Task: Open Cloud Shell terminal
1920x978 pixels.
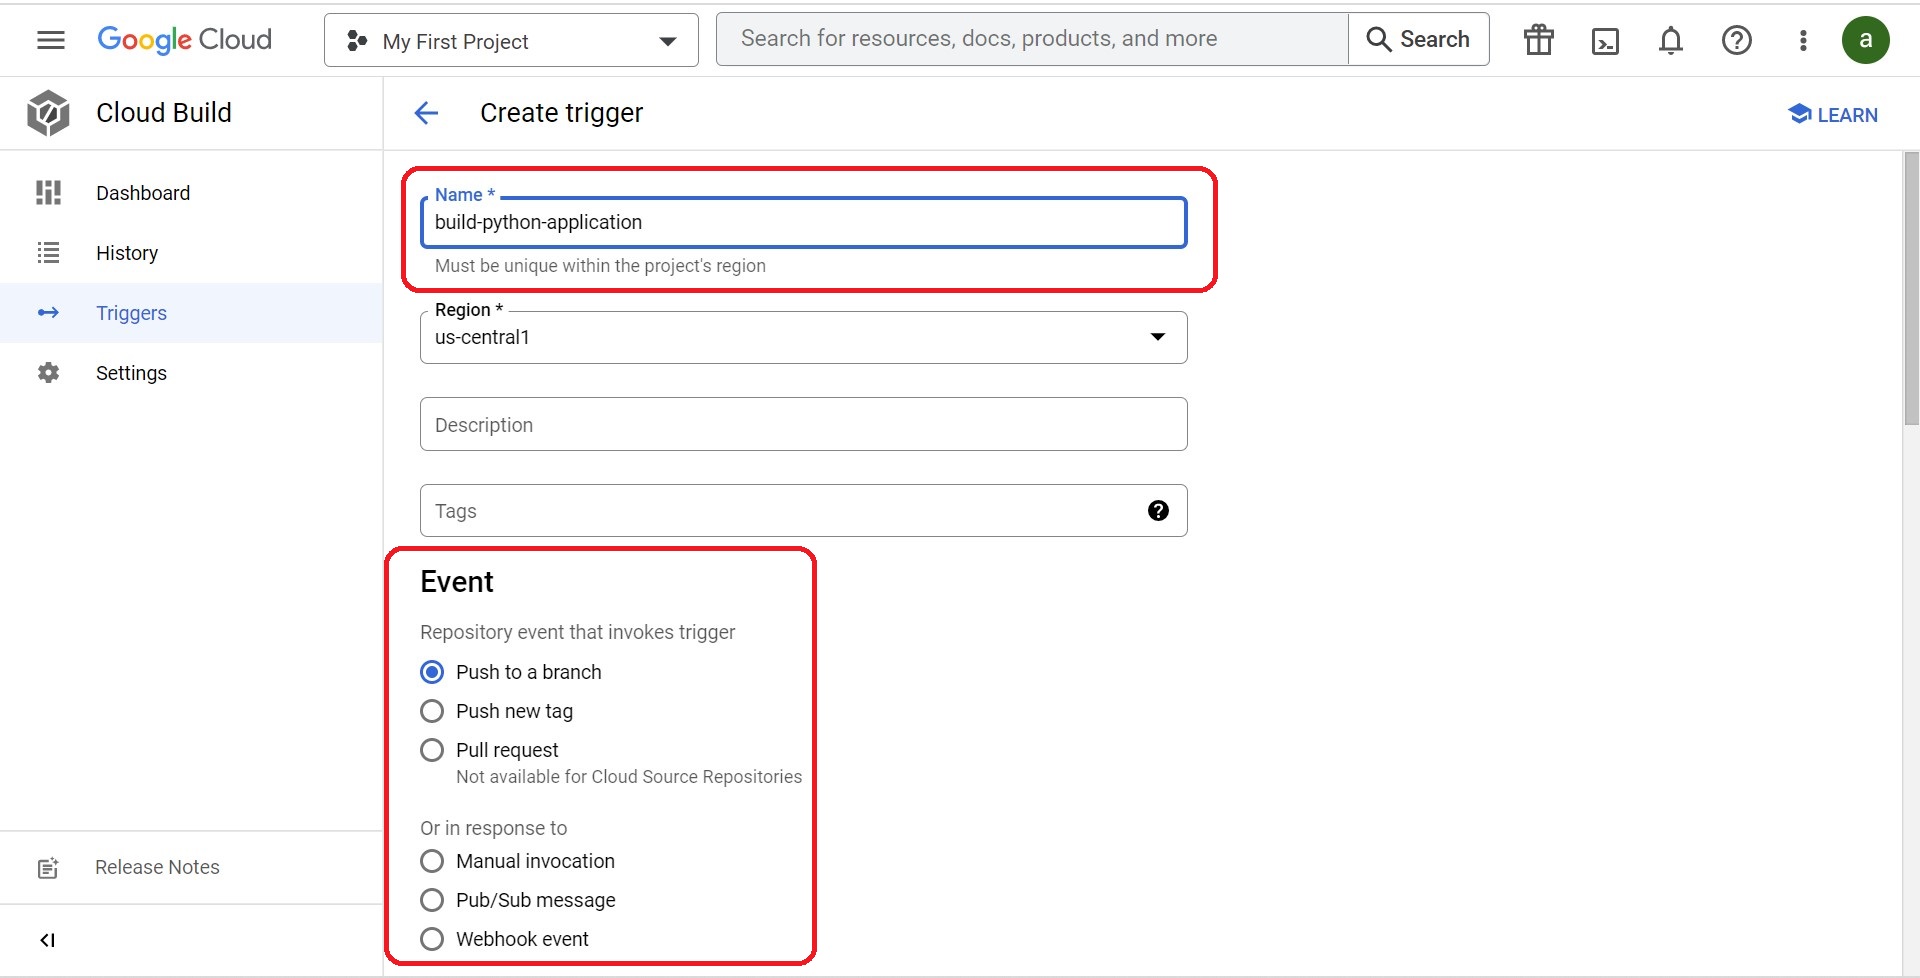Action: tap(1604, 40)
